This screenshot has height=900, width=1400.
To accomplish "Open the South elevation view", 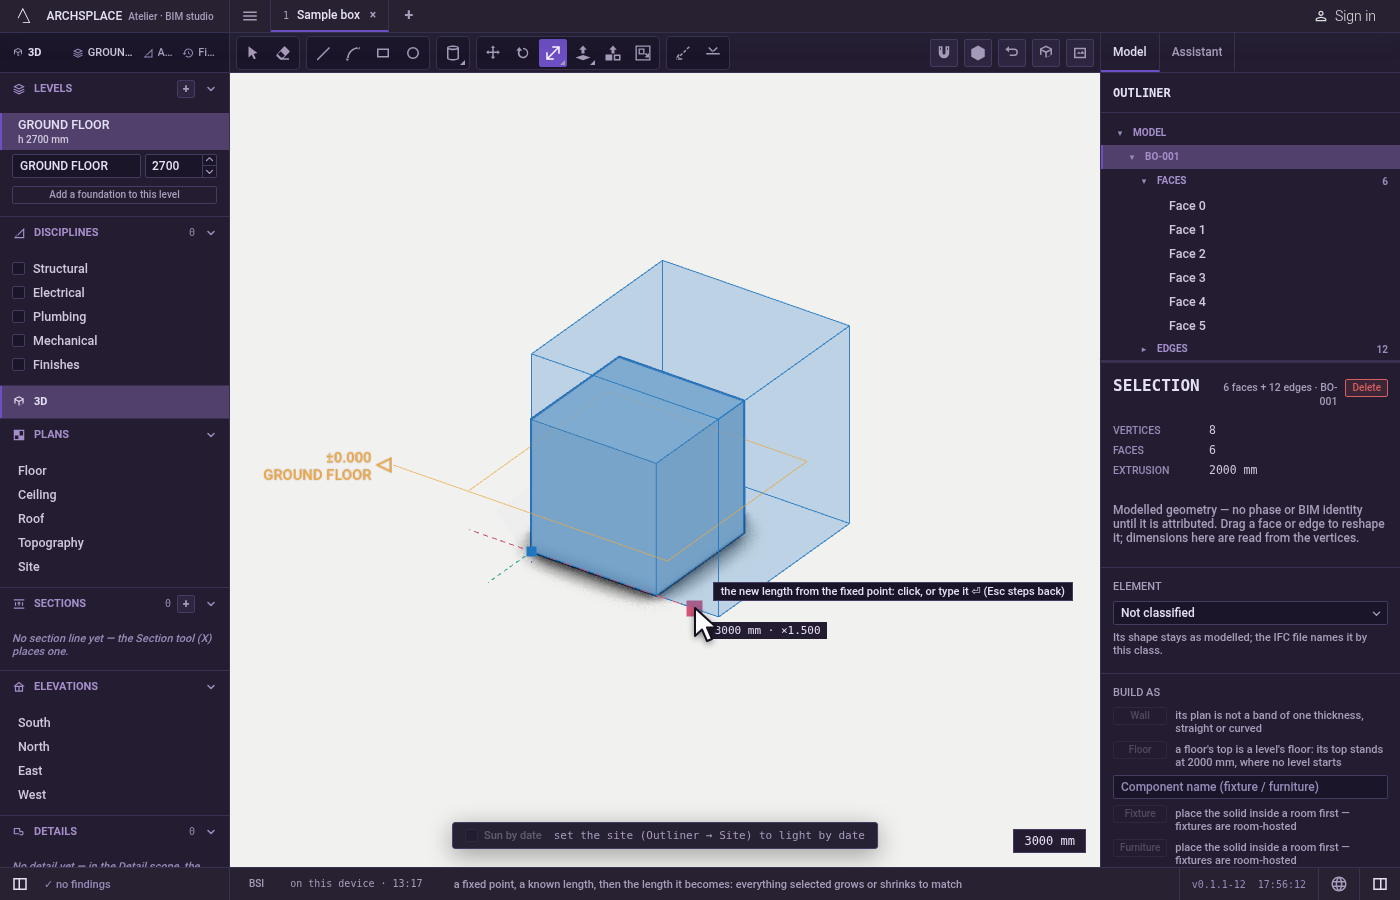I will point(34,723).
